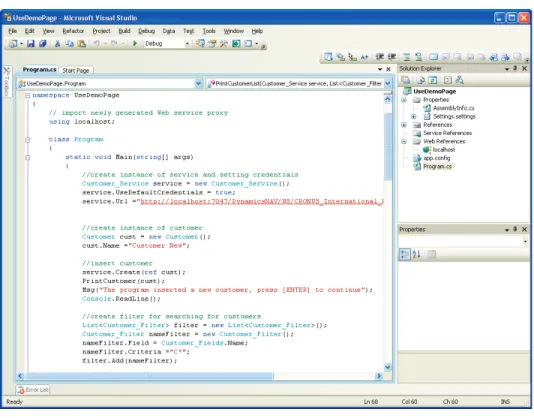This screenshot has width=534, height=418.
Task: Open the File menu
Action: coord(13,31)
